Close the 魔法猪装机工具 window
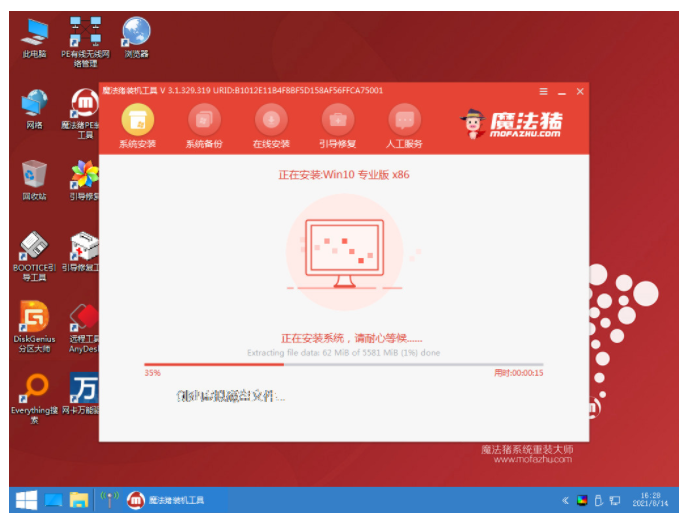This screenshot has height=516, width=686. (580, 91)
